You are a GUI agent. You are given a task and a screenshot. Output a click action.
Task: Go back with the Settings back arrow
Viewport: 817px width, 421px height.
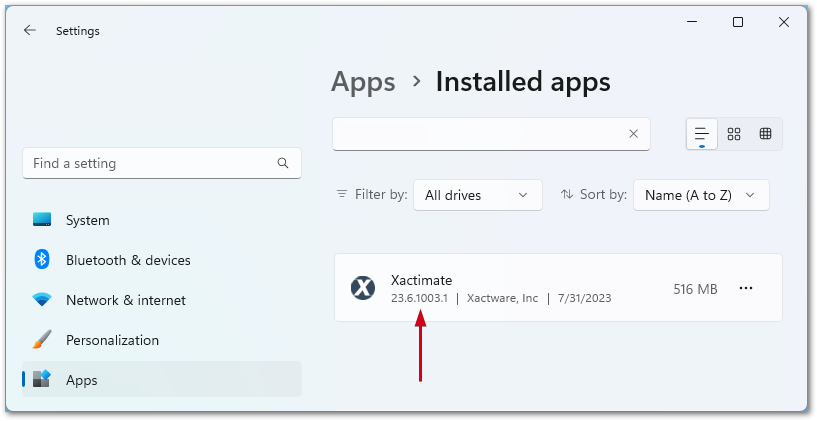pos(30,31)
